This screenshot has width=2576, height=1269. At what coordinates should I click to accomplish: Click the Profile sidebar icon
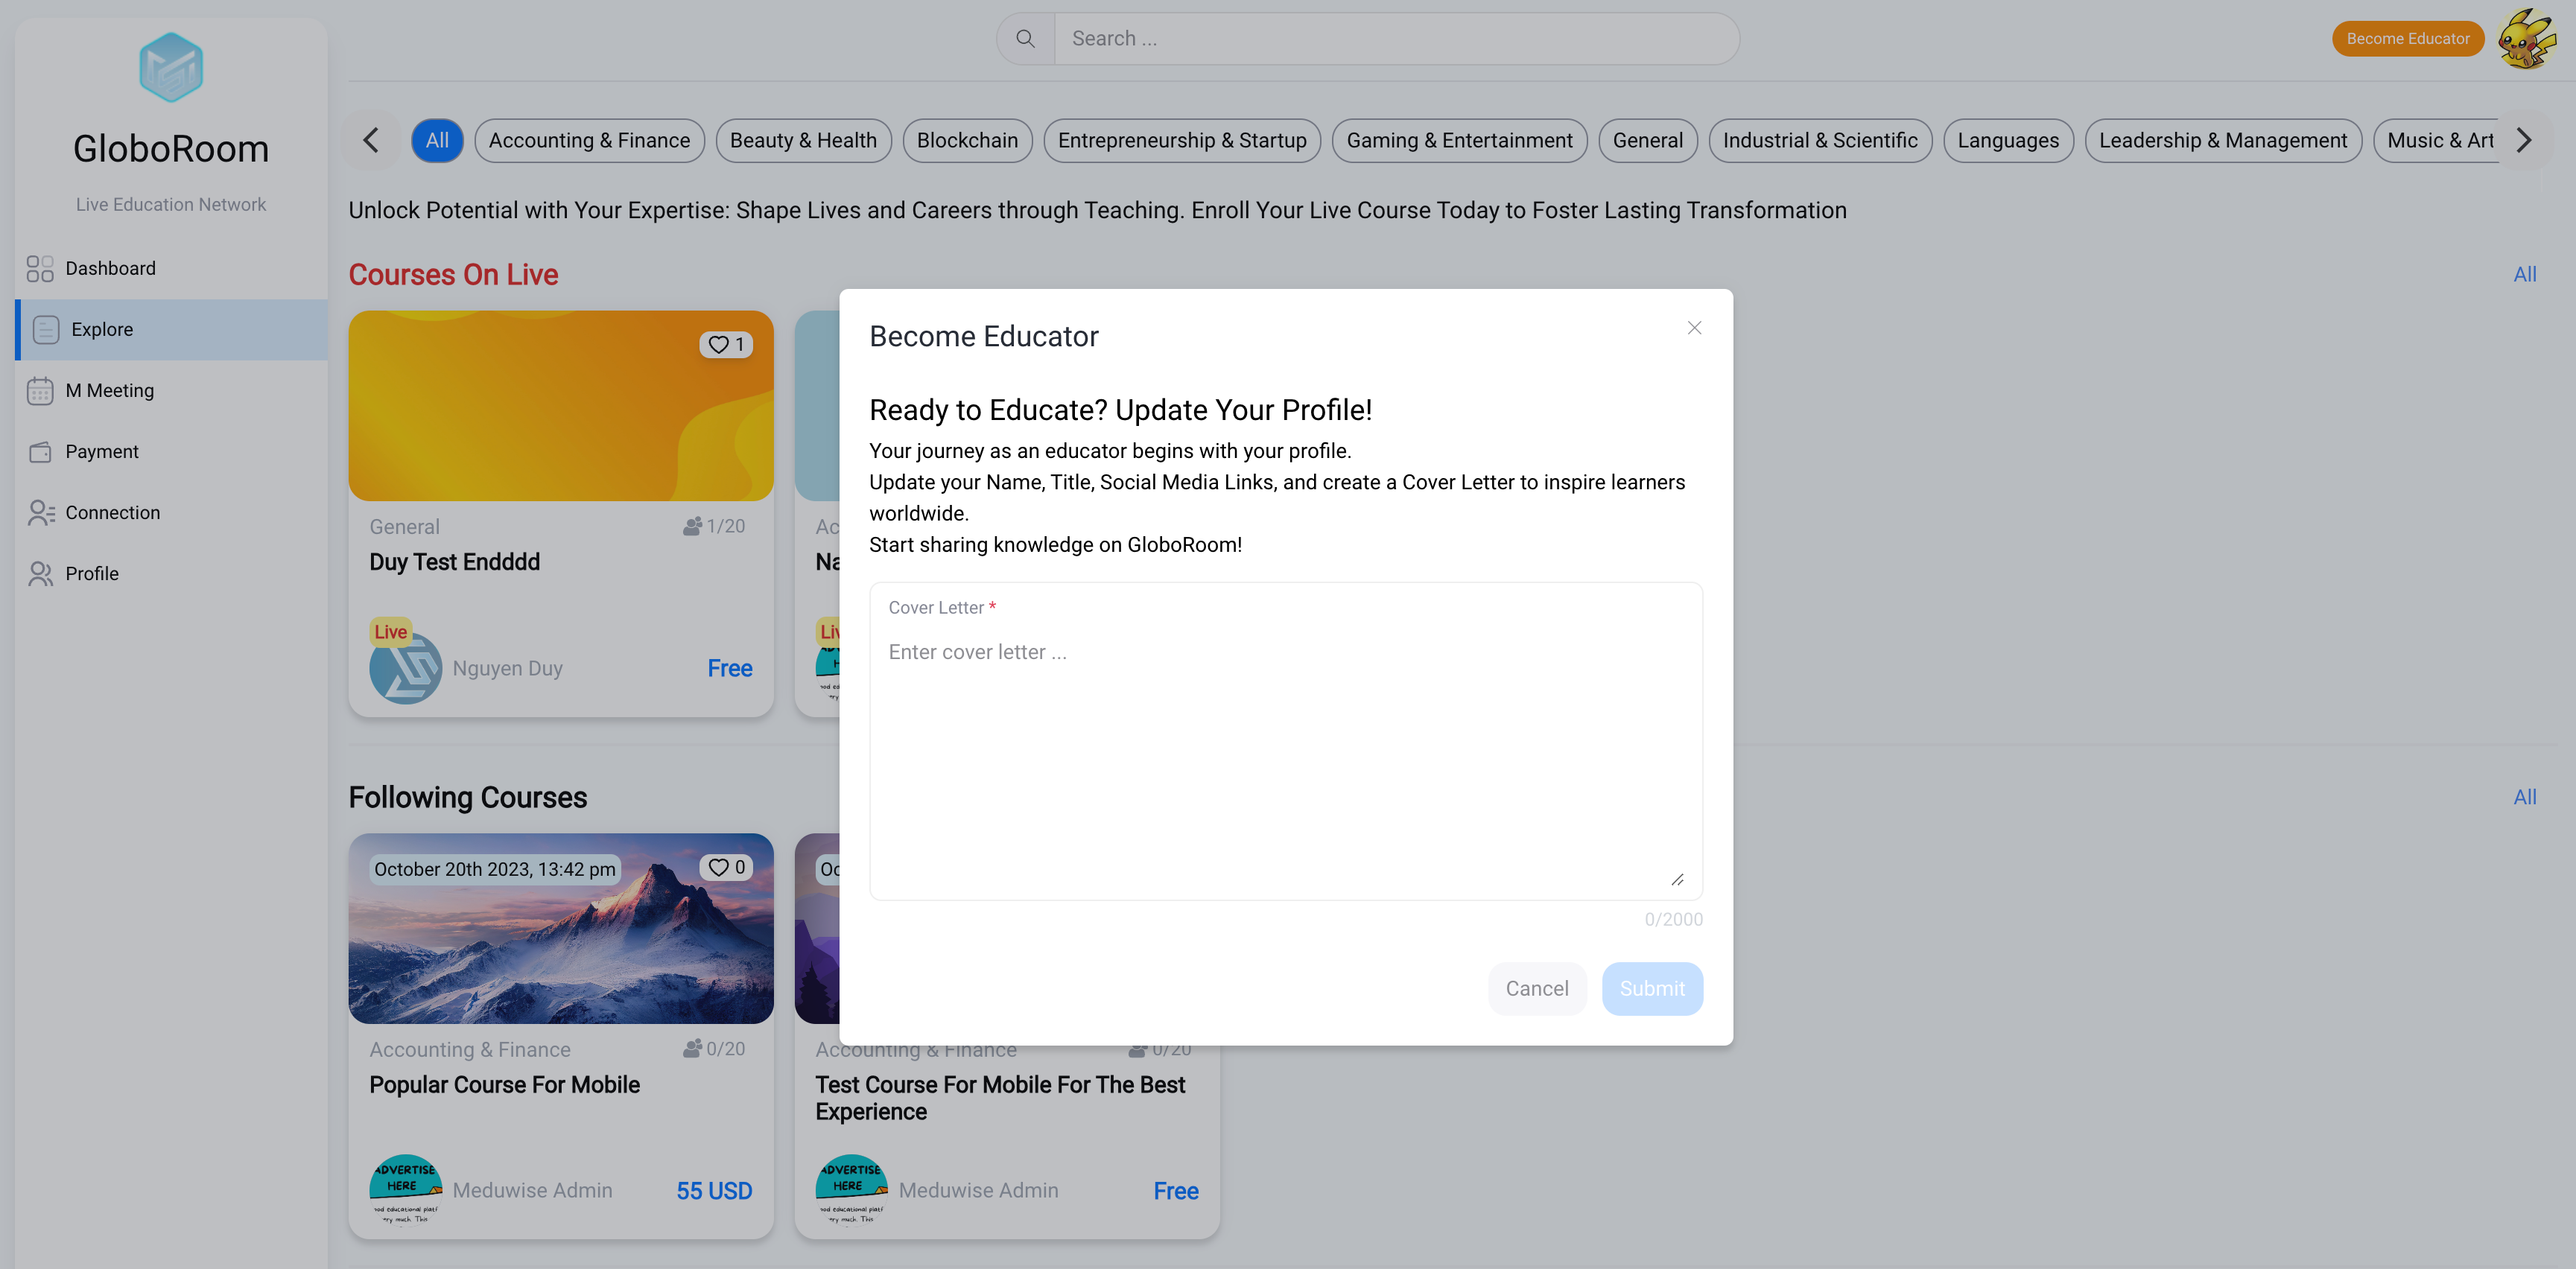point(40,574)
